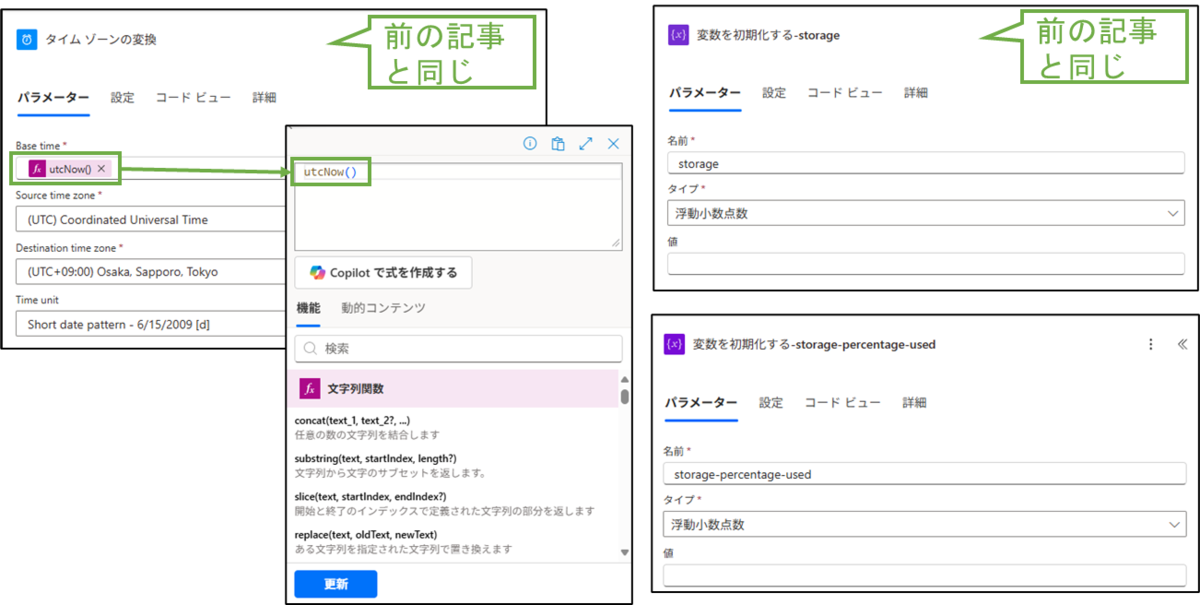Open the 設定 tab in the 変数を初期化する-storage panel
Viewport: 1200px width, 605px height.
point(774,93)
